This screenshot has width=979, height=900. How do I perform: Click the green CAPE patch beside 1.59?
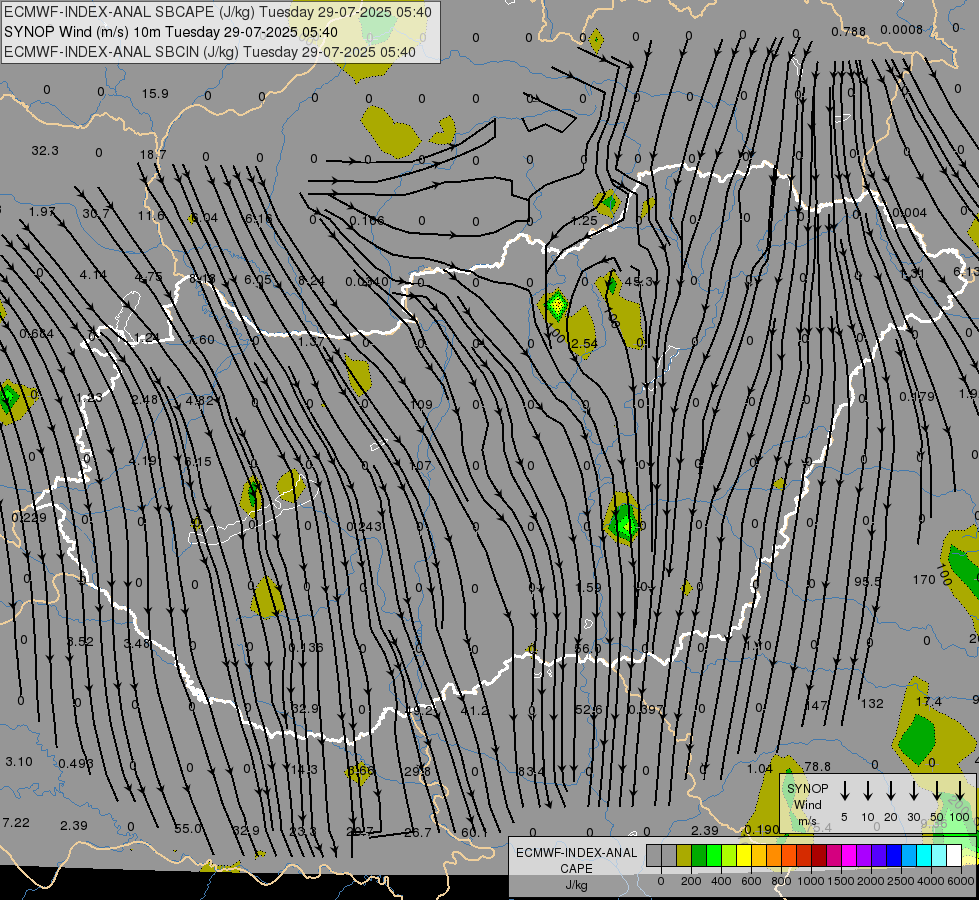pos(623,520)
